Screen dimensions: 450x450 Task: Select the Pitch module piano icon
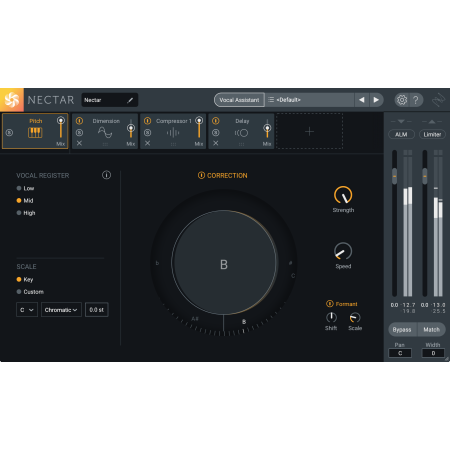tap(35, 133)
